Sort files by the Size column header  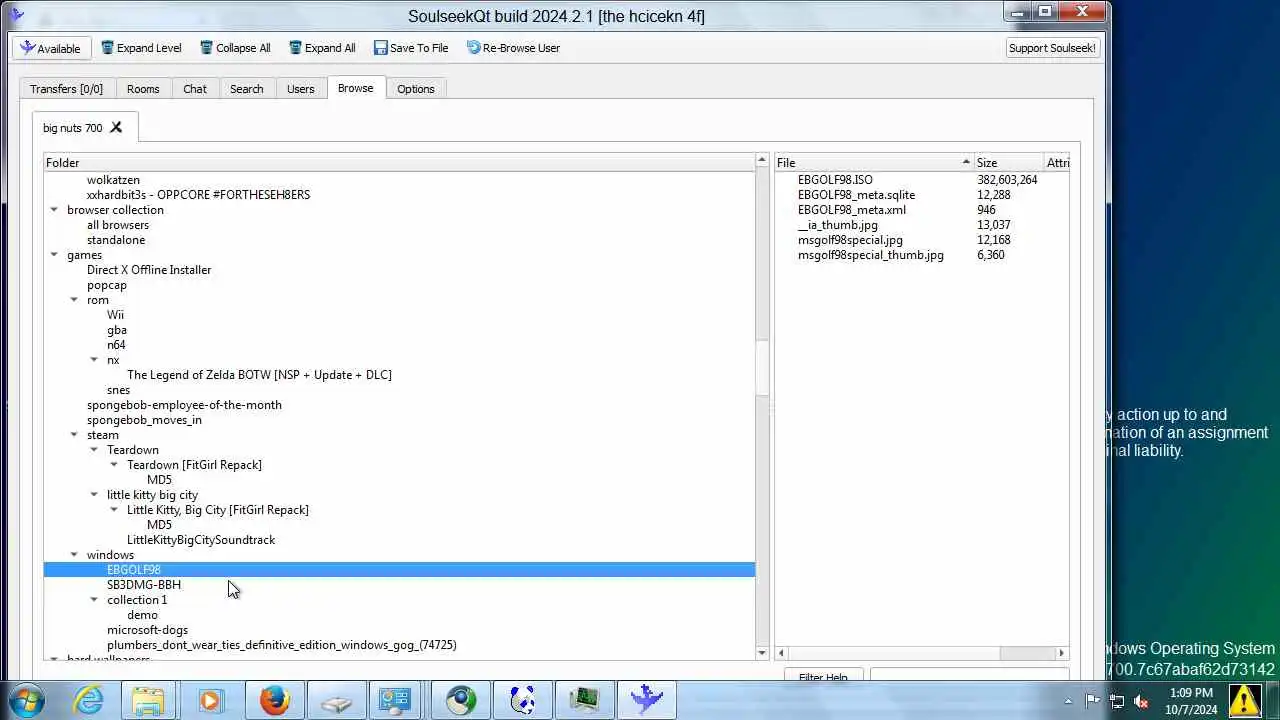point(1008,163)
